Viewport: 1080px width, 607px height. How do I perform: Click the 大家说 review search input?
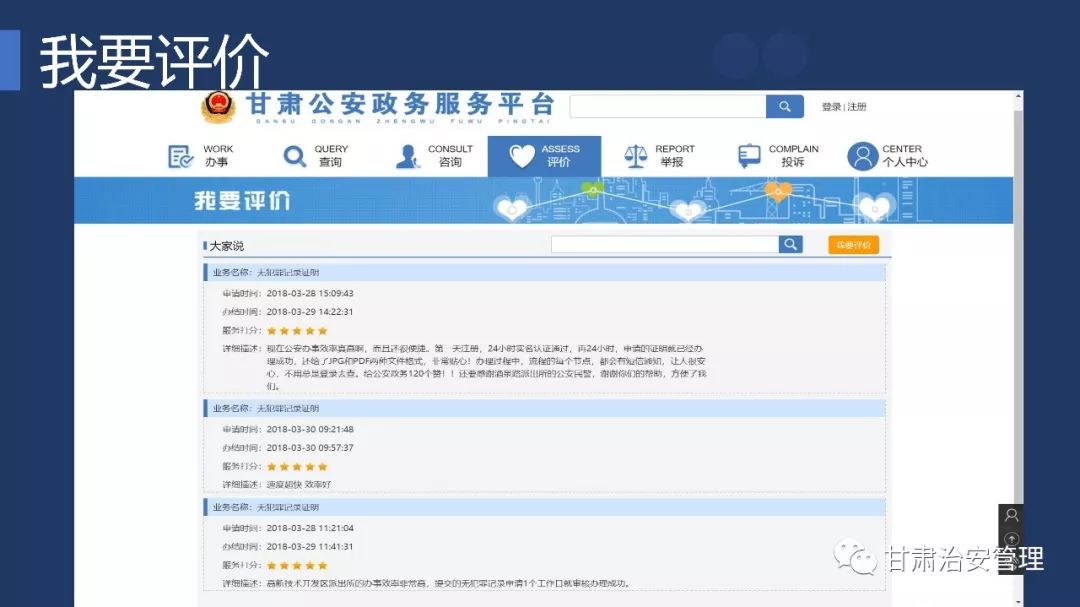pyautogui.click(x=664, y=245)
